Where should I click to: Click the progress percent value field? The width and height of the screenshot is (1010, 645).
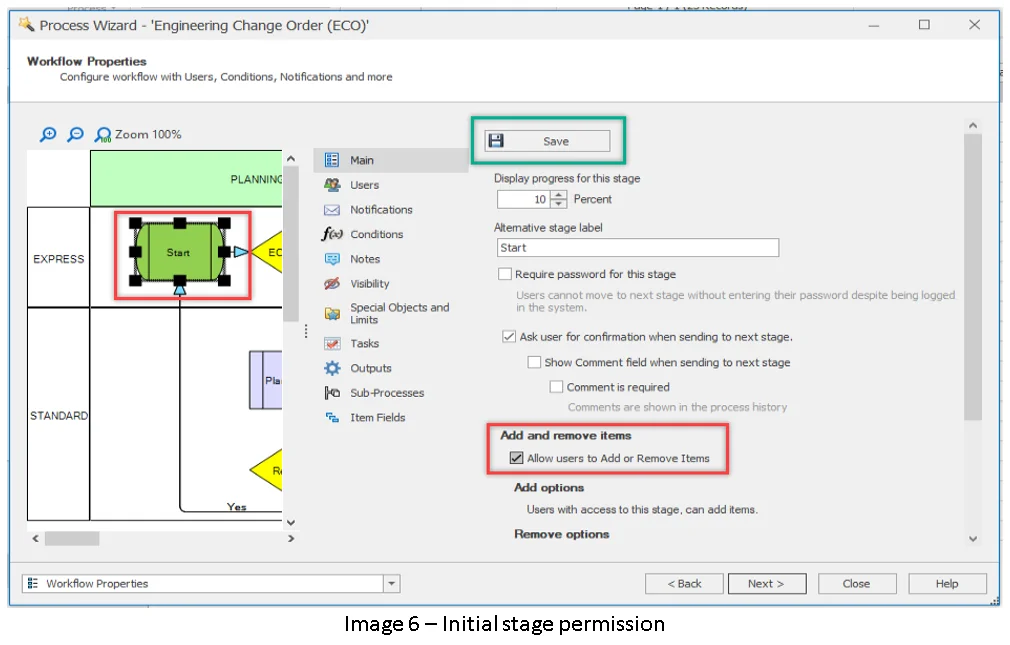point(524,199)
